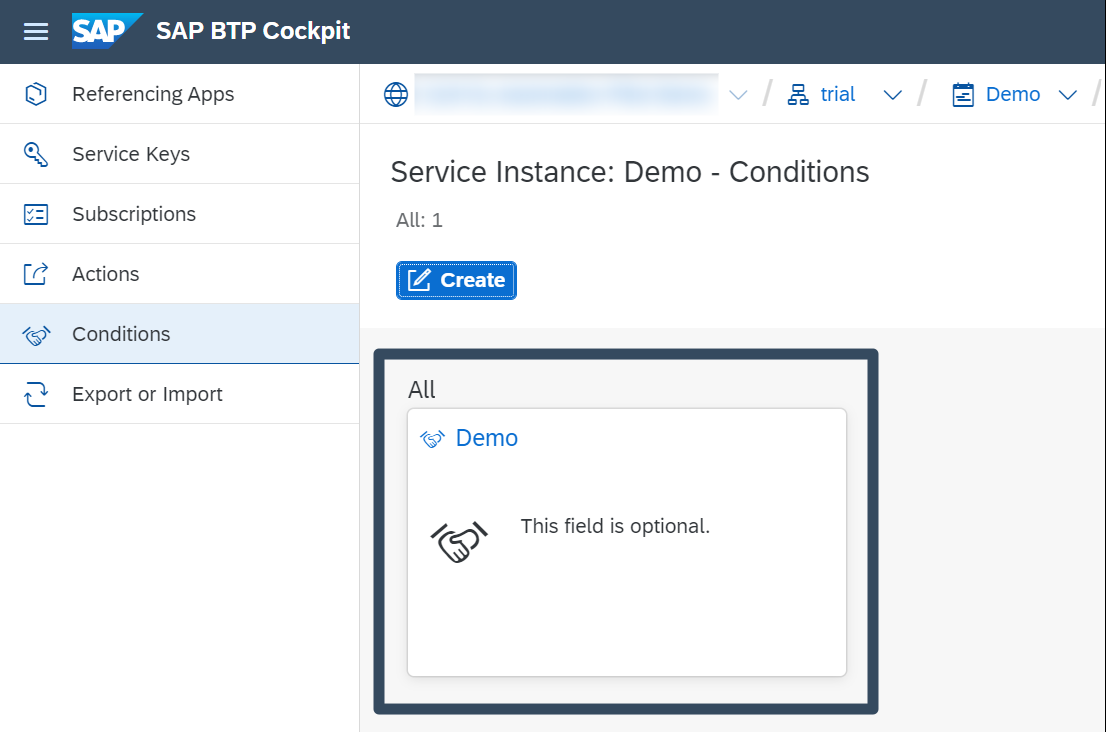Select Conditions in the sidebar

[x=179, y=334]
